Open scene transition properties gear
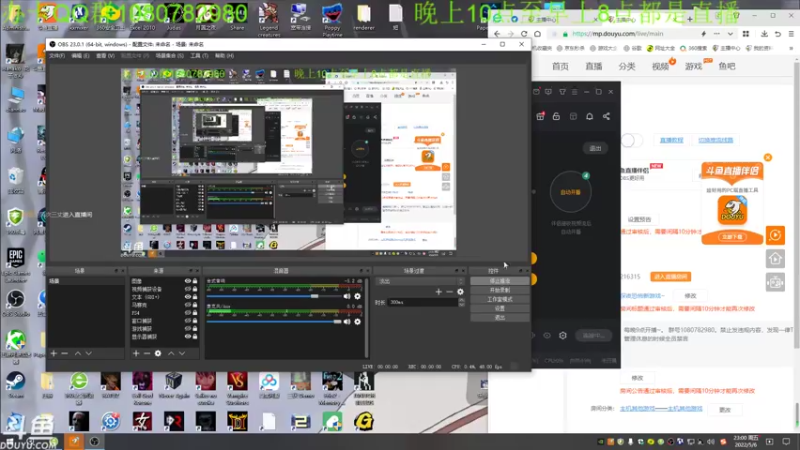800x450 pixels. click(x=460, y=292)
